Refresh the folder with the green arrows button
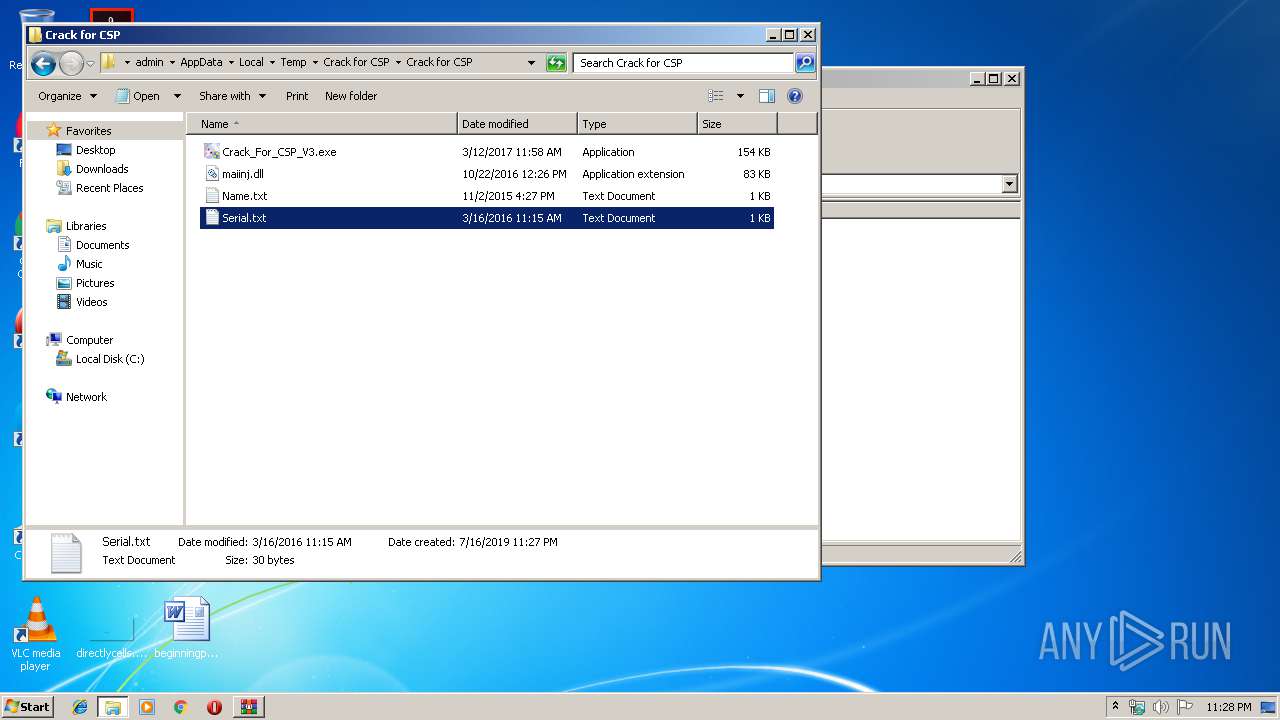The height and width of the screenshot is (720, 1280). 556,63
